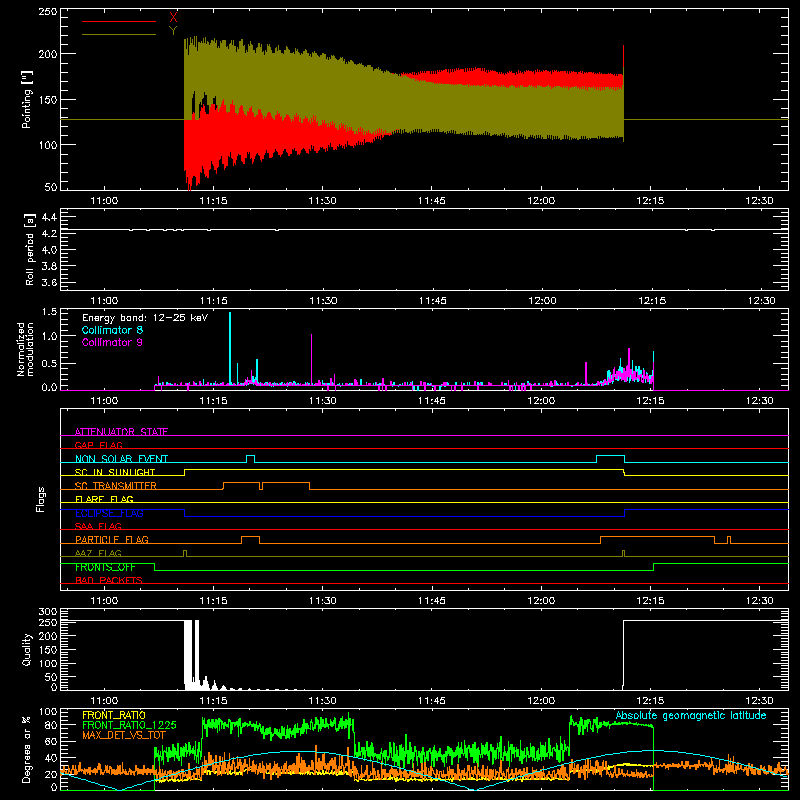Click the 'Roll period [s]' axis title
Viewport: 800px width, 800px height.
pos(30,249)
